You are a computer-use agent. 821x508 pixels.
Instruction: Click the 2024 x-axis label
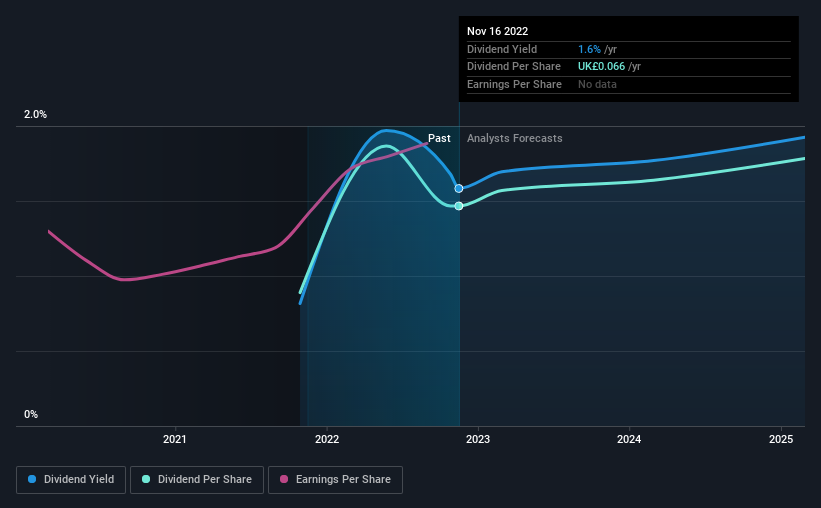click(629, 439)
